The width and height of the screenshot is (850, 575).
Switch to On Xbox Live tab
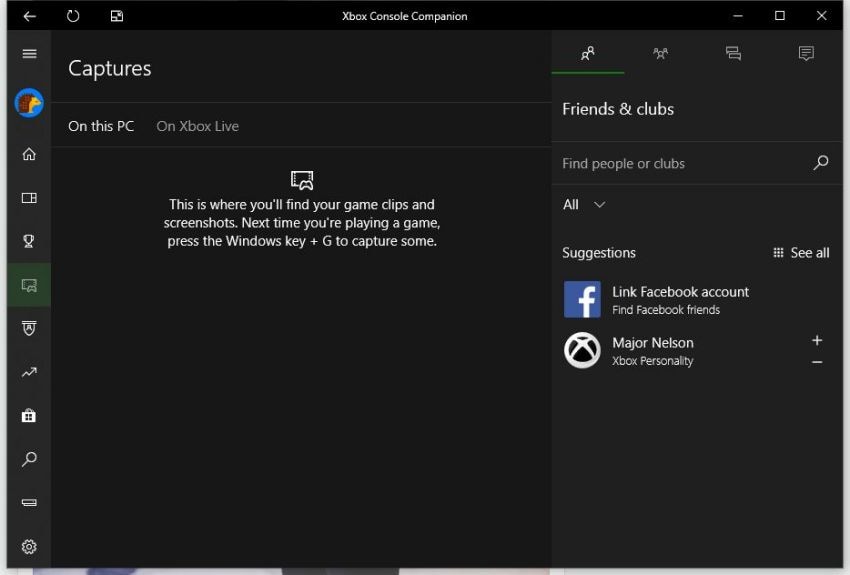tap(197, 126)
